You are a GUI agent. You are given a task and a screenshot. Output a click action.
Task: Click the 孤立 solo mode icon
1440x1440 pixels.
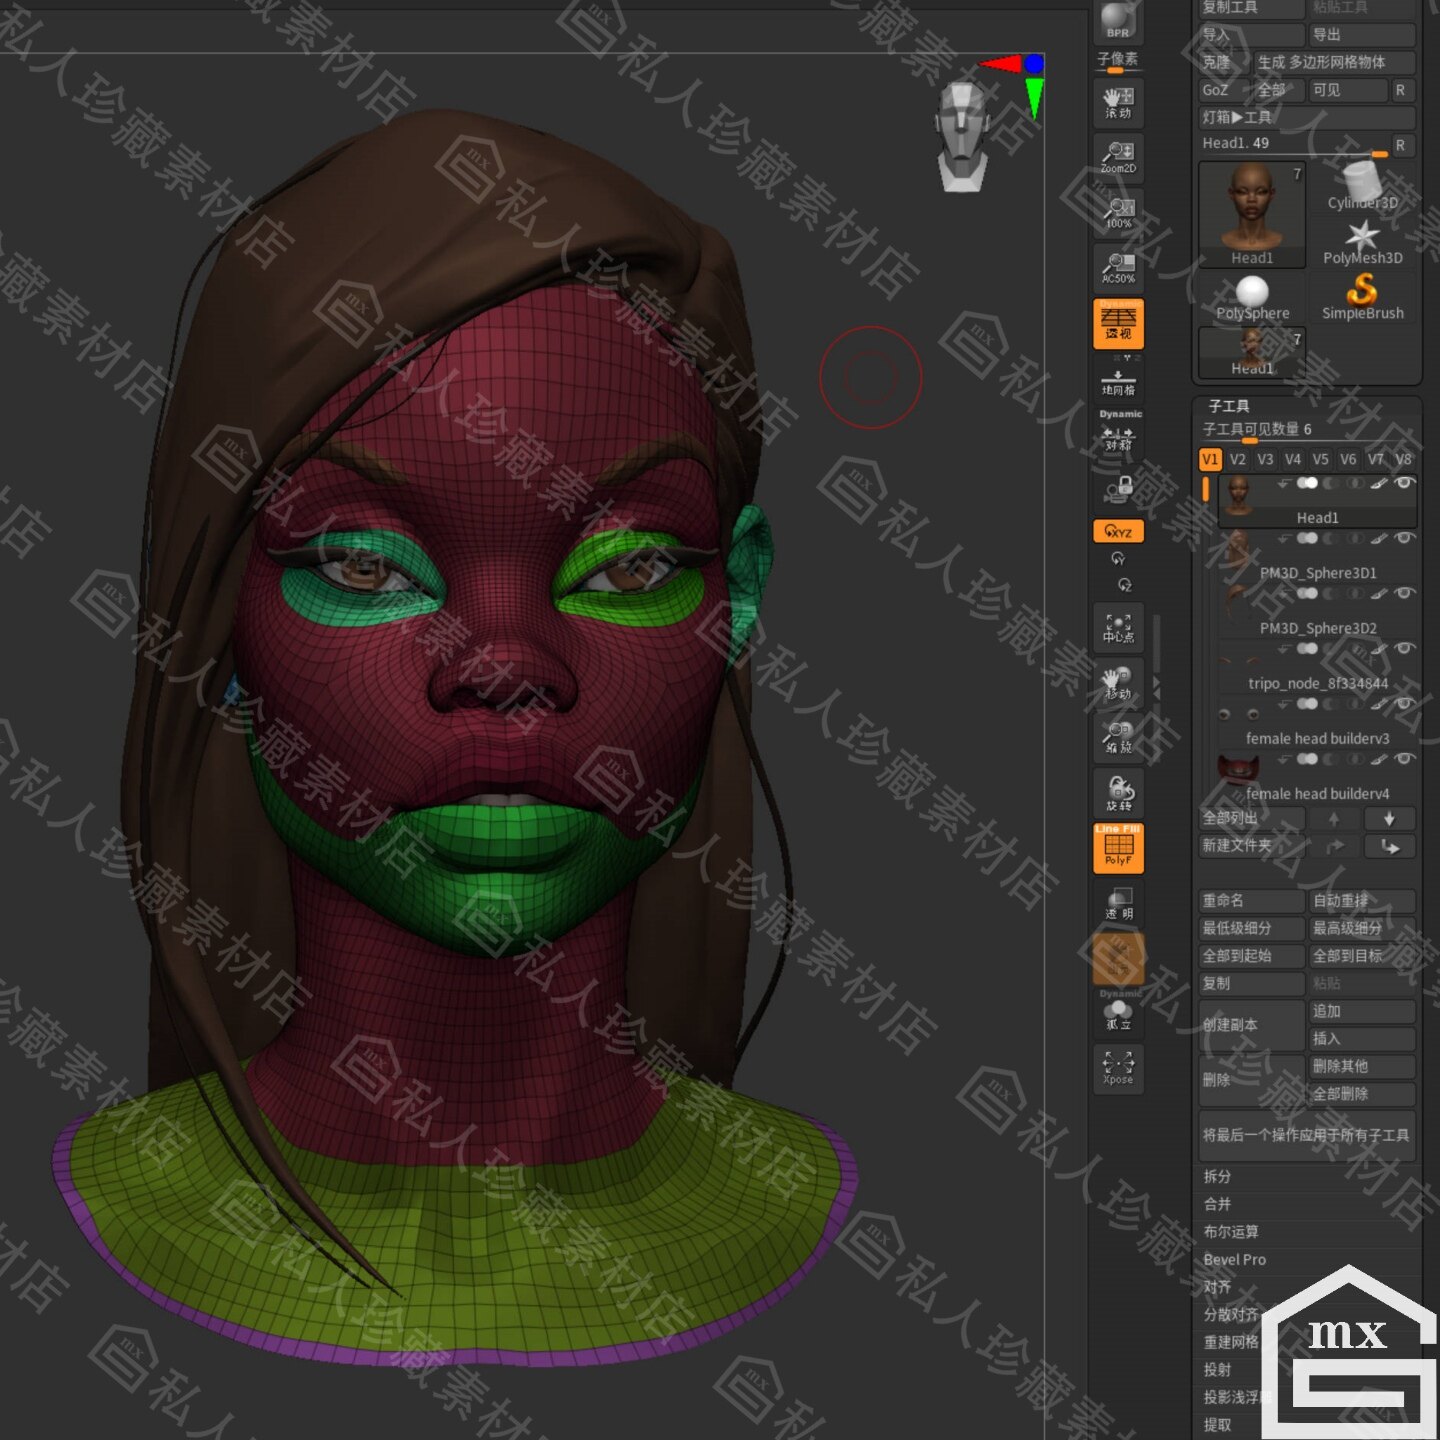(x=1118, y=1015)
